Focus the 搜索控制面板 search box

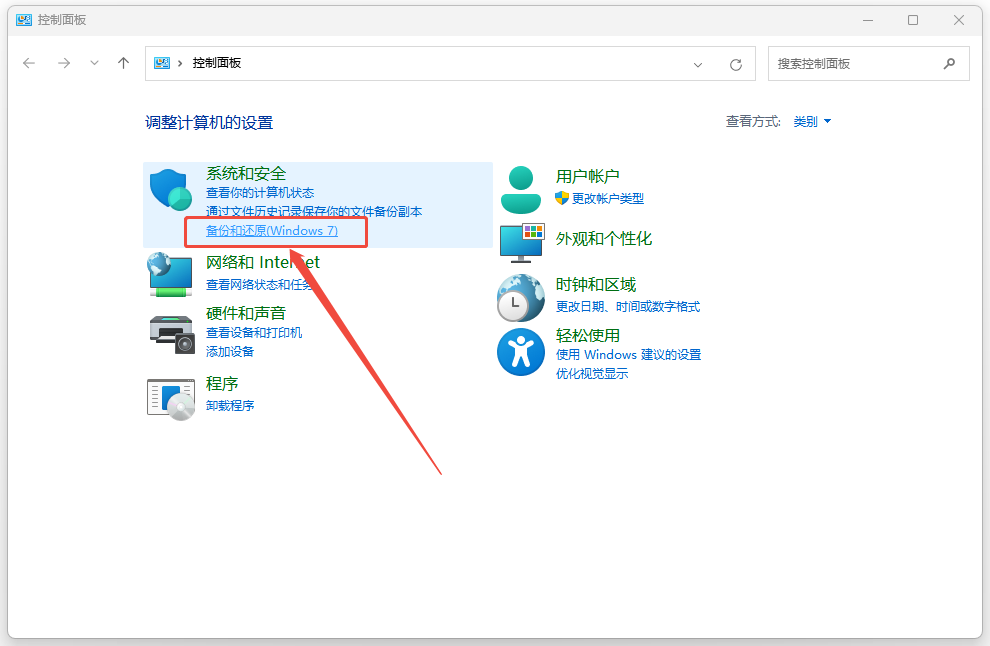coord(868,64)
